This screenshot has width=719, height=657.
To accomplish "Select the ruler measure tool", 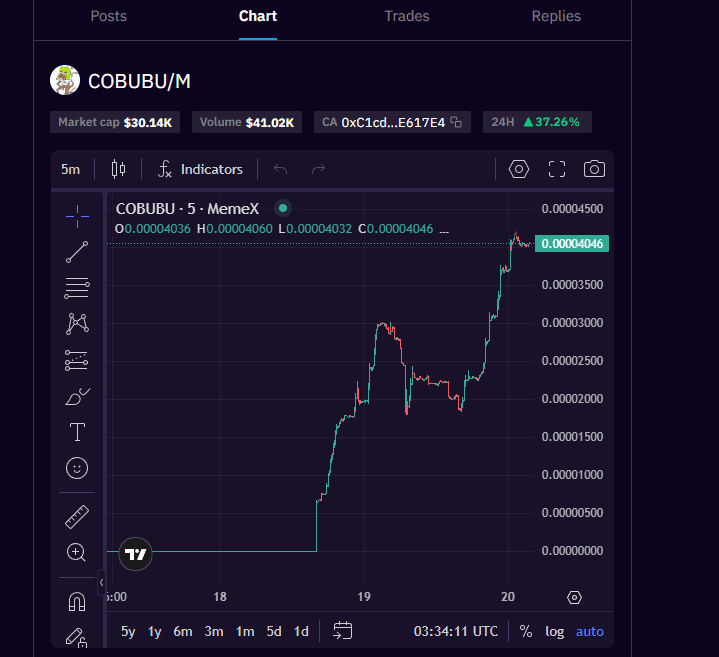I will (77, 517).
